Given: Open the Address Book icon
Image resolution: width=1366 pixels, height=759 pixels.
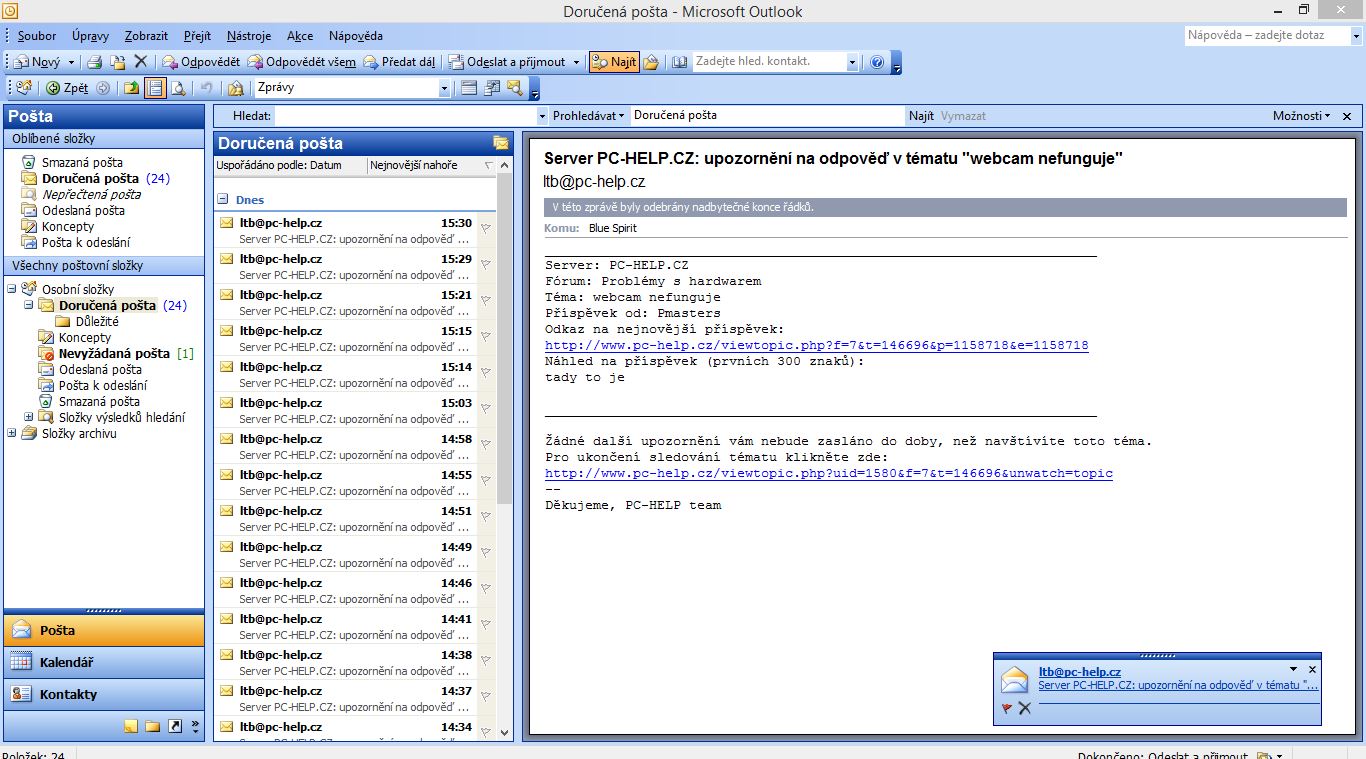Looking at the screenshot, I should pyautogui.click(x=679, y=62).
